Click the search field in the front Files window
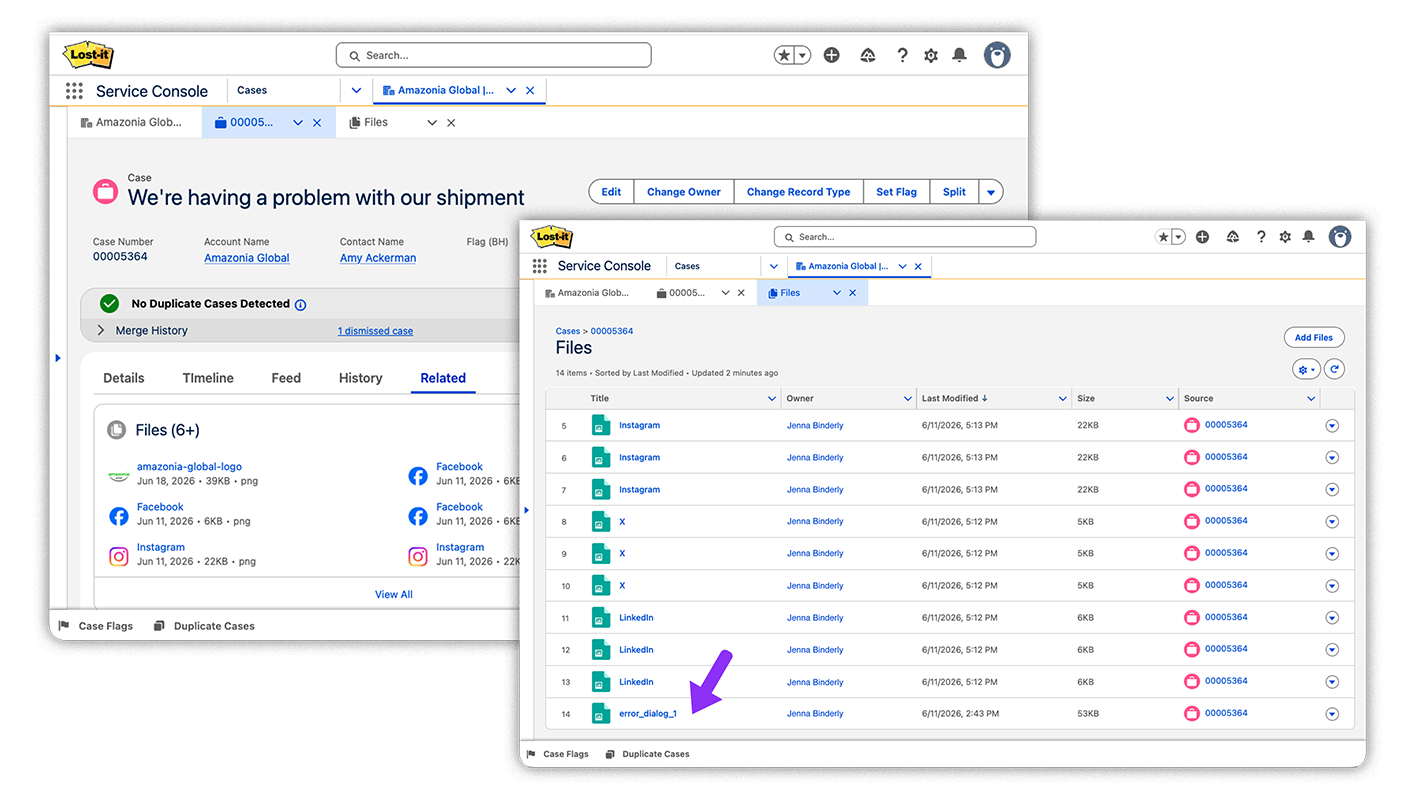Viewport: 1416px width, 800px height. click(904, 237)
